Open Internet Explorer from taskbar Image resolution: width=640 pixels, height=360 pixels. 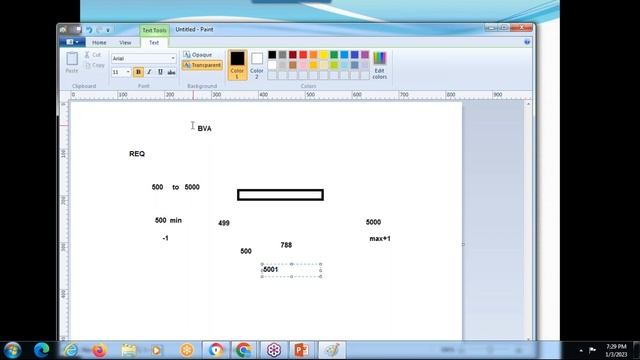coord(71,350)
